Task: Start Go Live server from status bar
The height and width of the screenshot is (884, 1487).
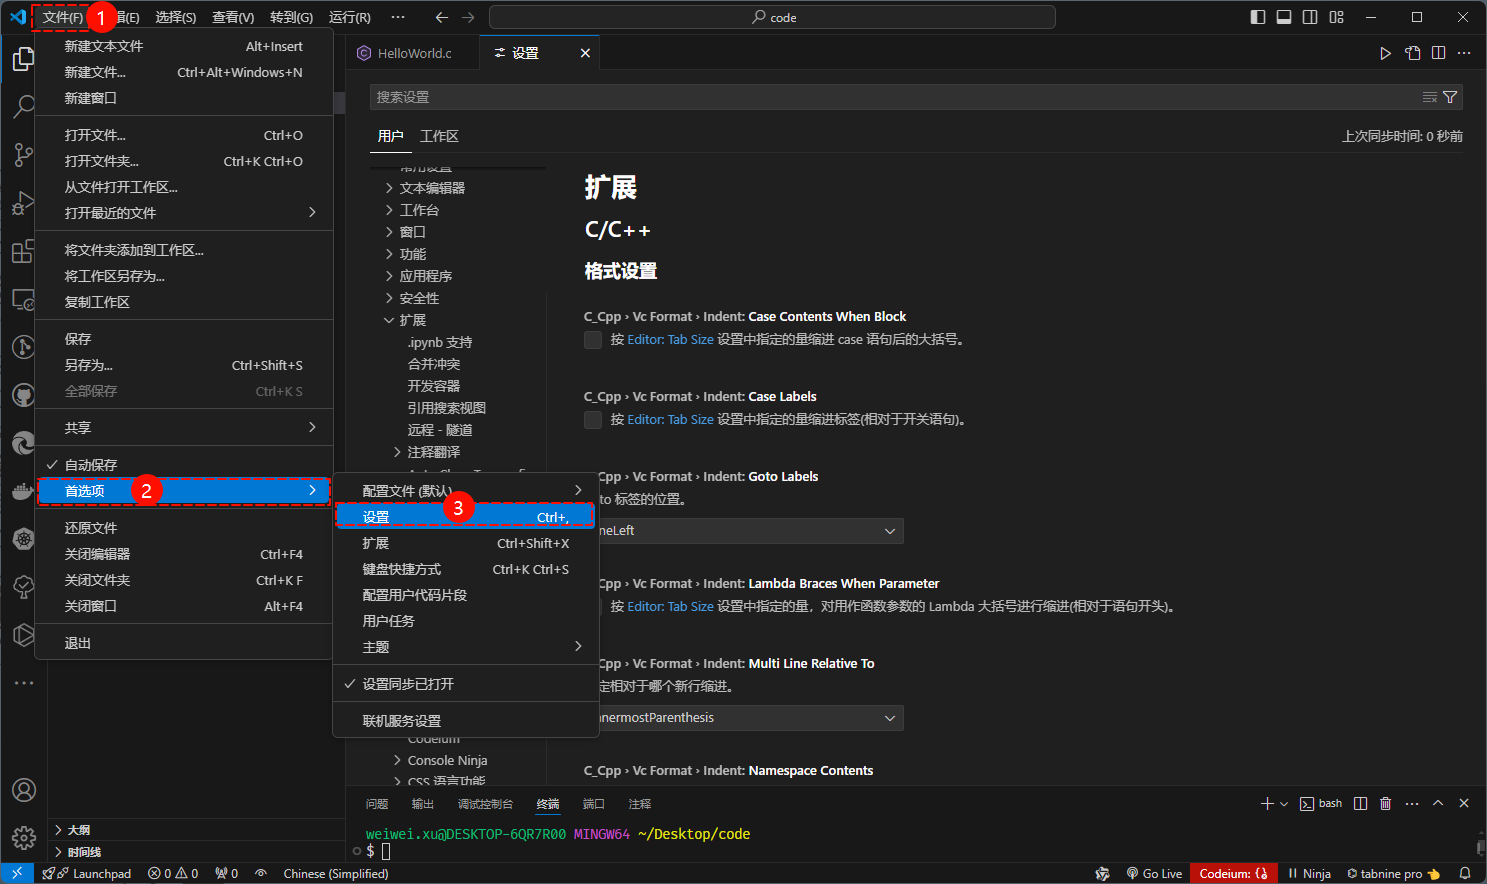Action: (x=1155, y=873)
